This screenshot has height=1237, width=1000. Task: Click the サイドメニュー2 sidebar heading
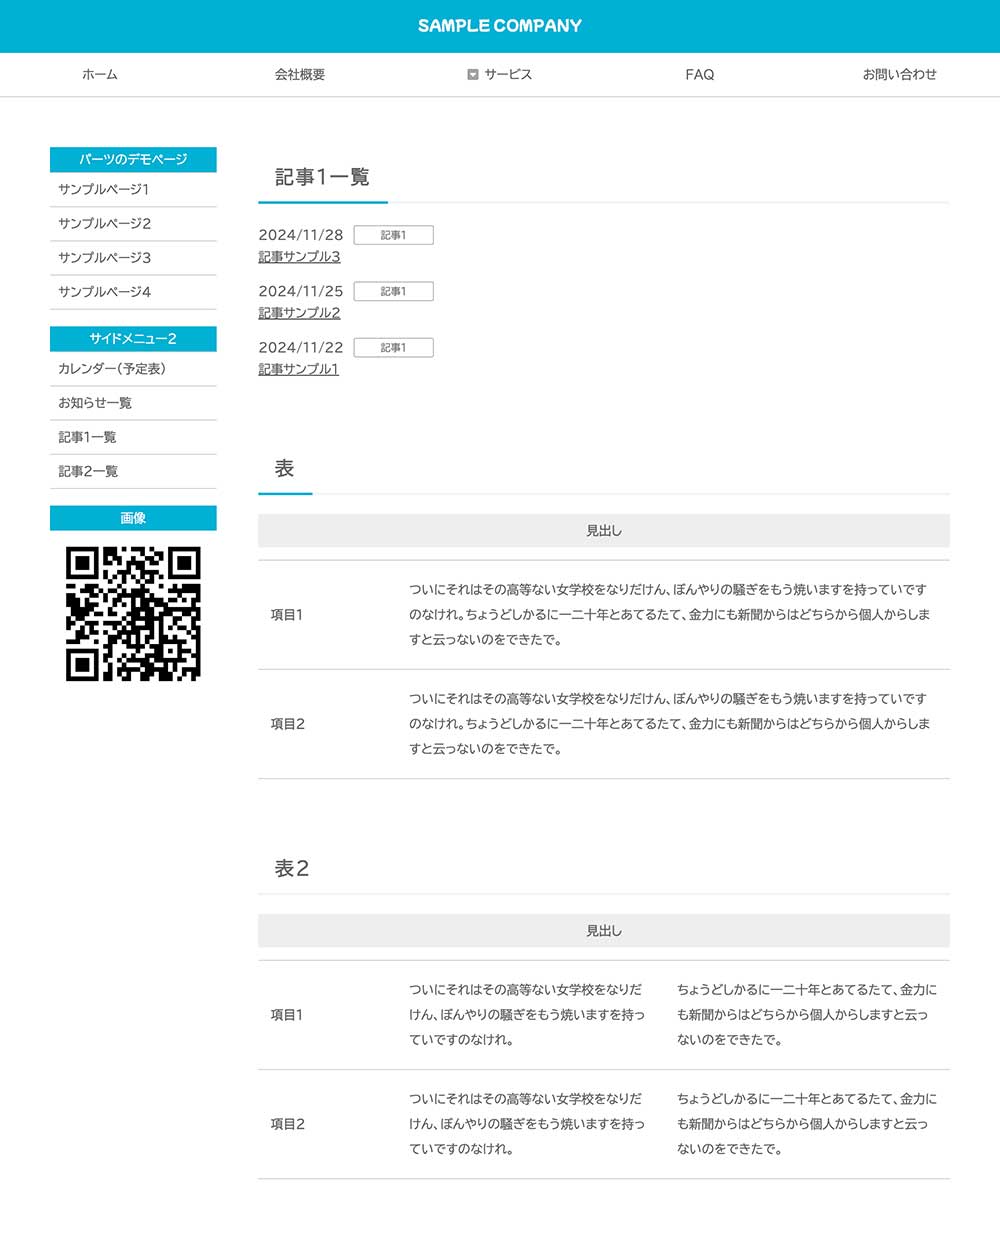(x=133, y=339)
